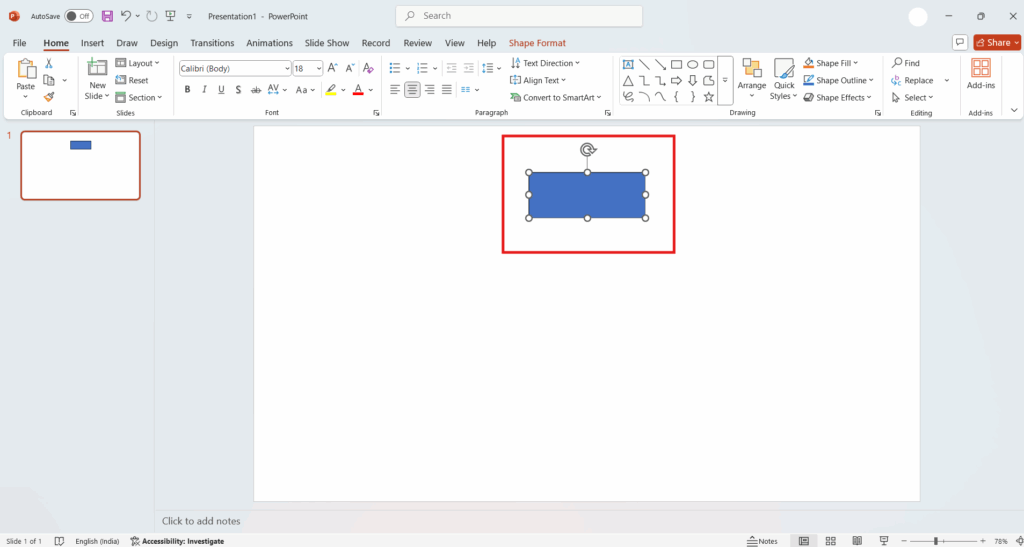This screenshot has width=1024, height=547.
Task: Select slide 1 thumbnail in panel
Action: point(81,165)
